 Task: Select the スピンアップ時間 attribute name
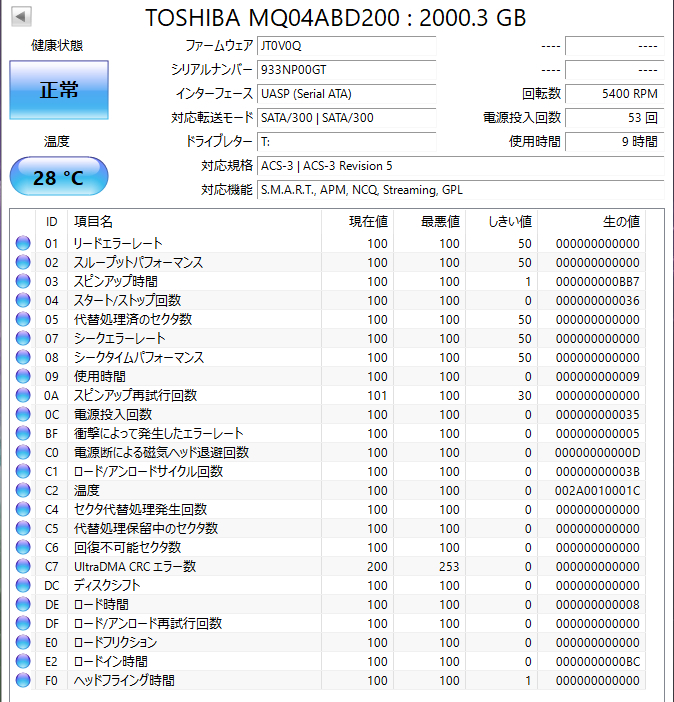coord(116,281)
